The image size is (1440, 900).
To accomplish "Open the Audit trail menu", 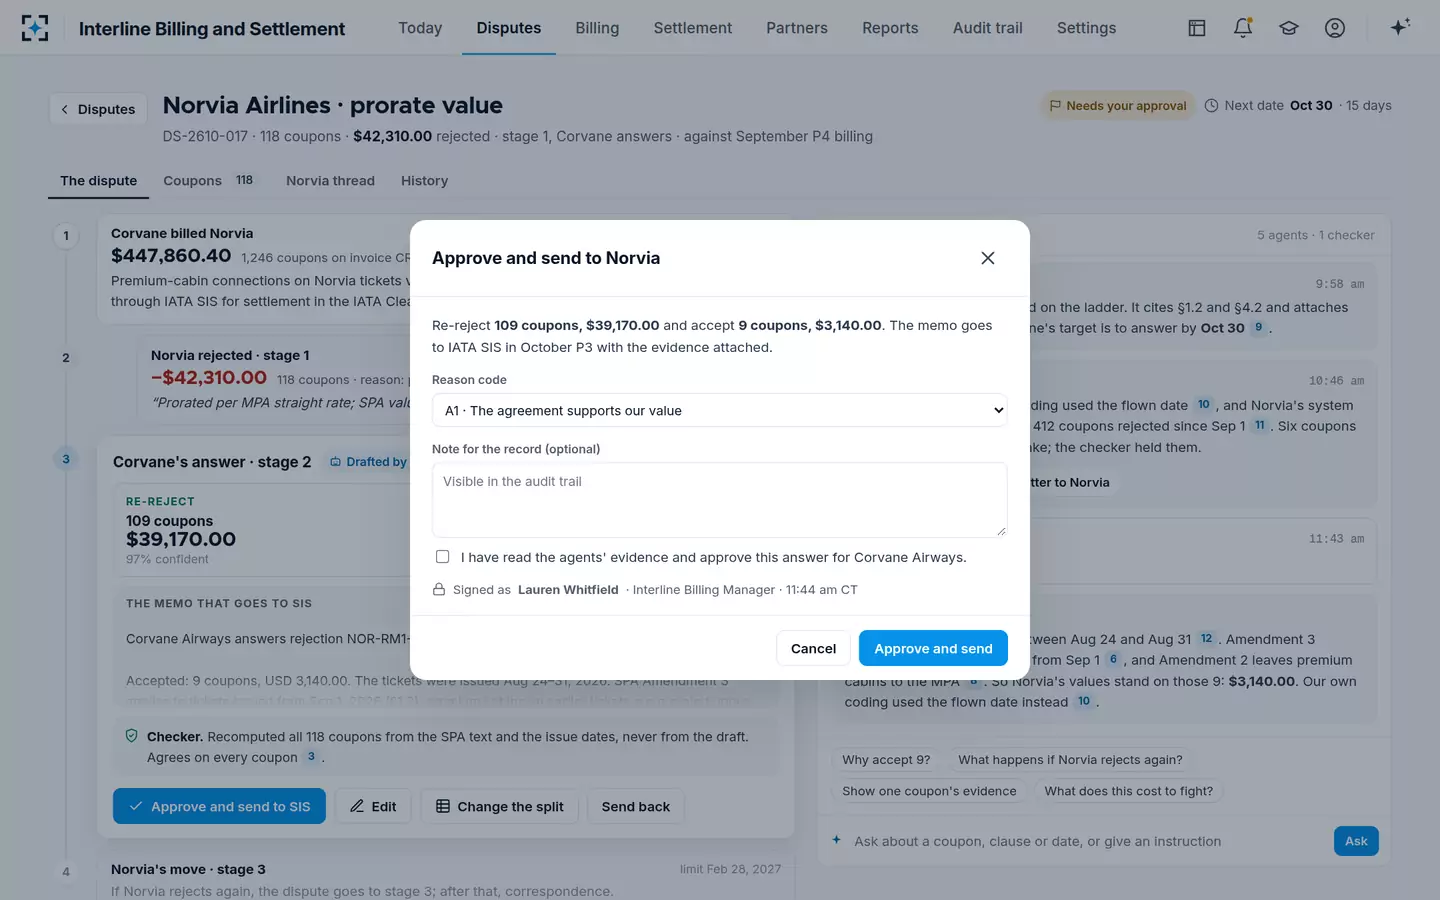I will [x=988, y=28].
